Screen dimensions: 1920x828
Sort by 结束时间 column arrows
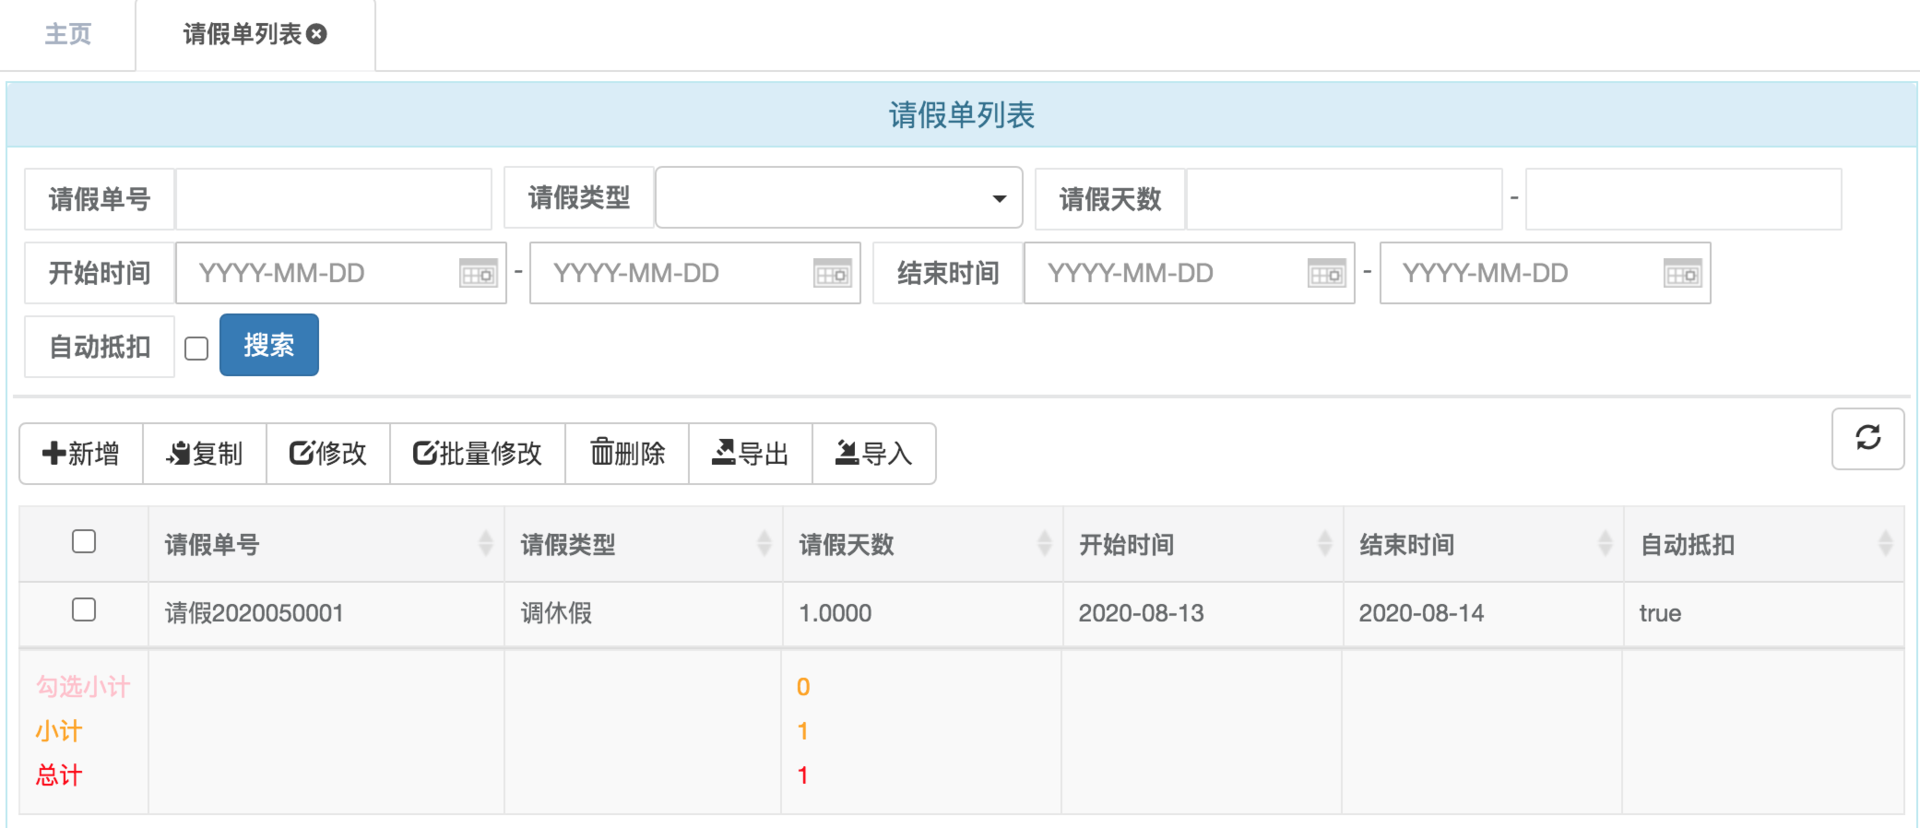pyautogui.click(x=1605, y=544)
